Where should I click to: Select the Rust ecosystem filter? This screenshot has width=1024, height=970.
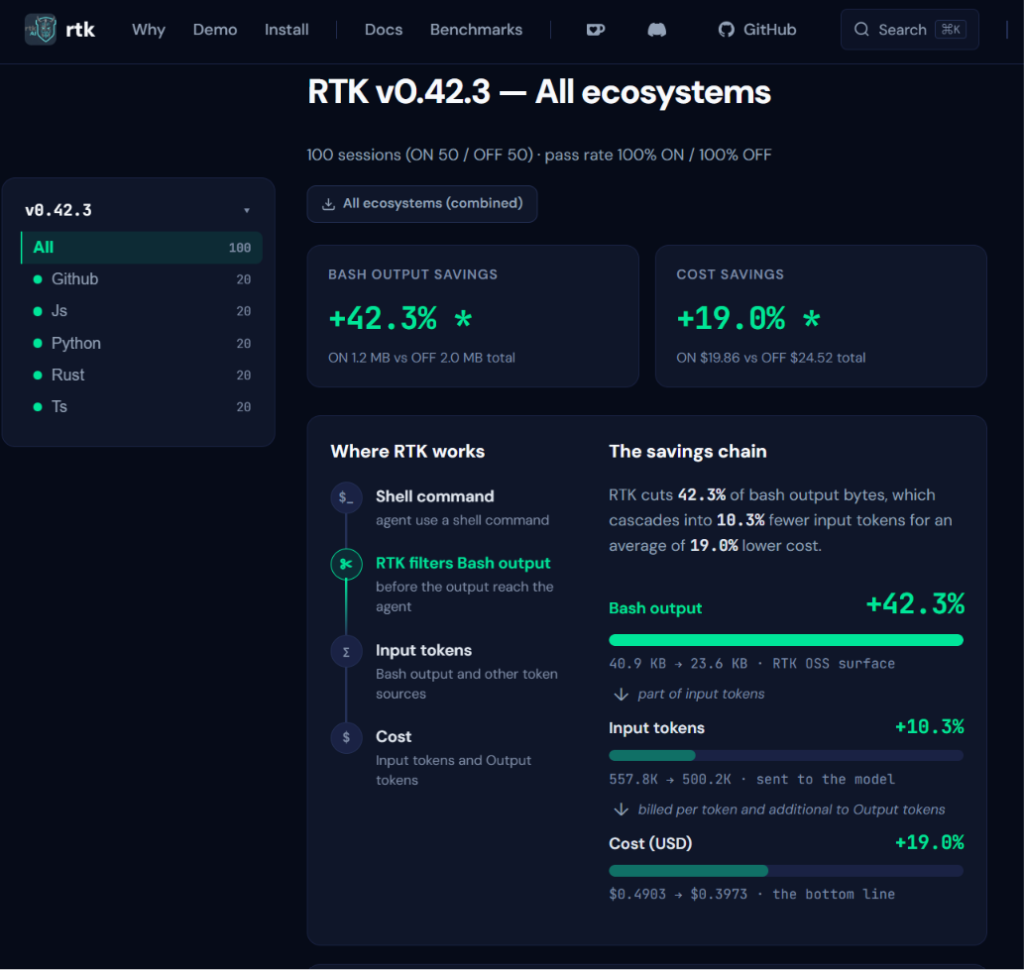[x=142, y=375]
